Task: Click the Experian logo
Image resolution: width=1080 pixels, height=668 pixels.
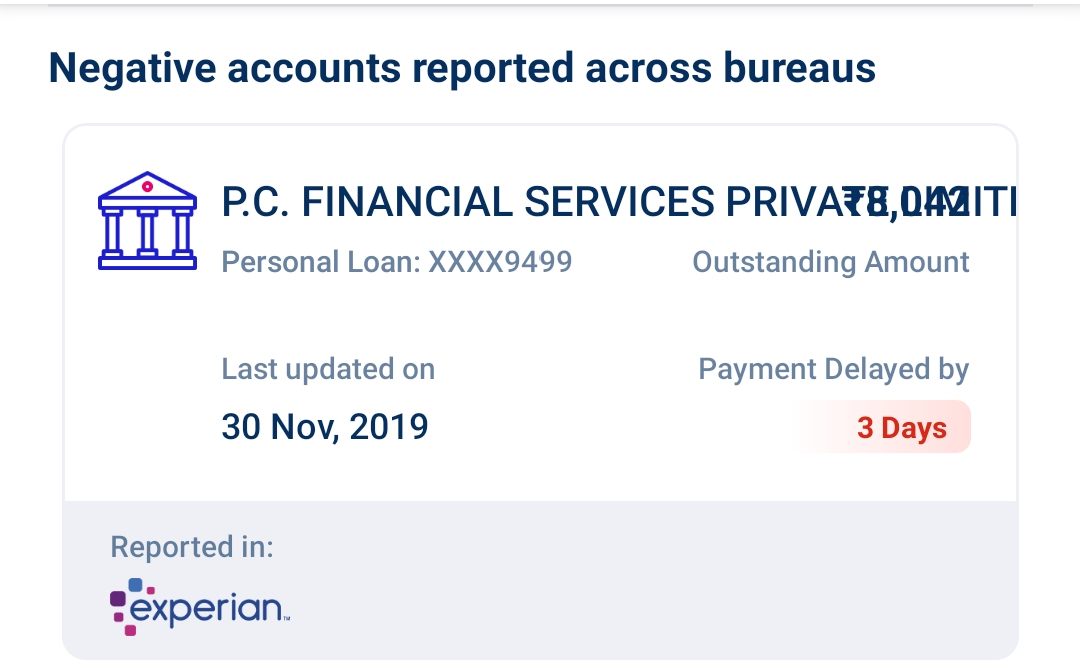Action: tap(199, 606)
